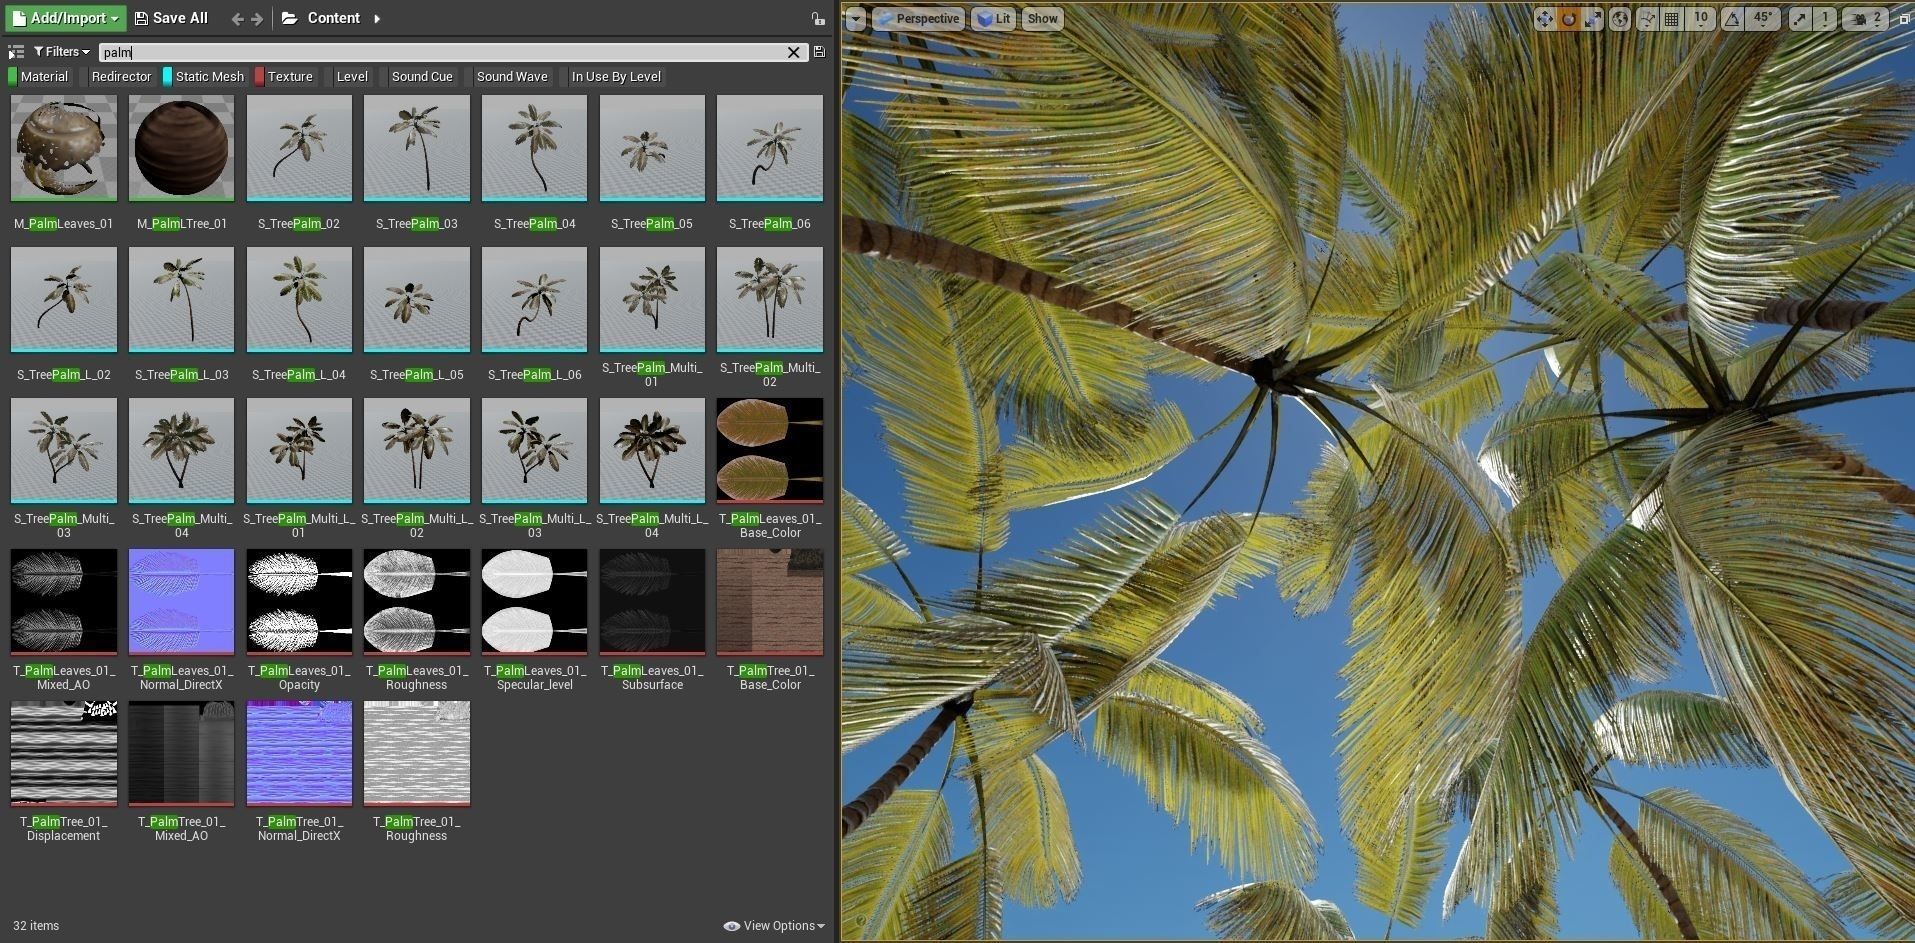Toggle the Sound Cue filter
This screenshot has width=1915, height=943.
418,76
